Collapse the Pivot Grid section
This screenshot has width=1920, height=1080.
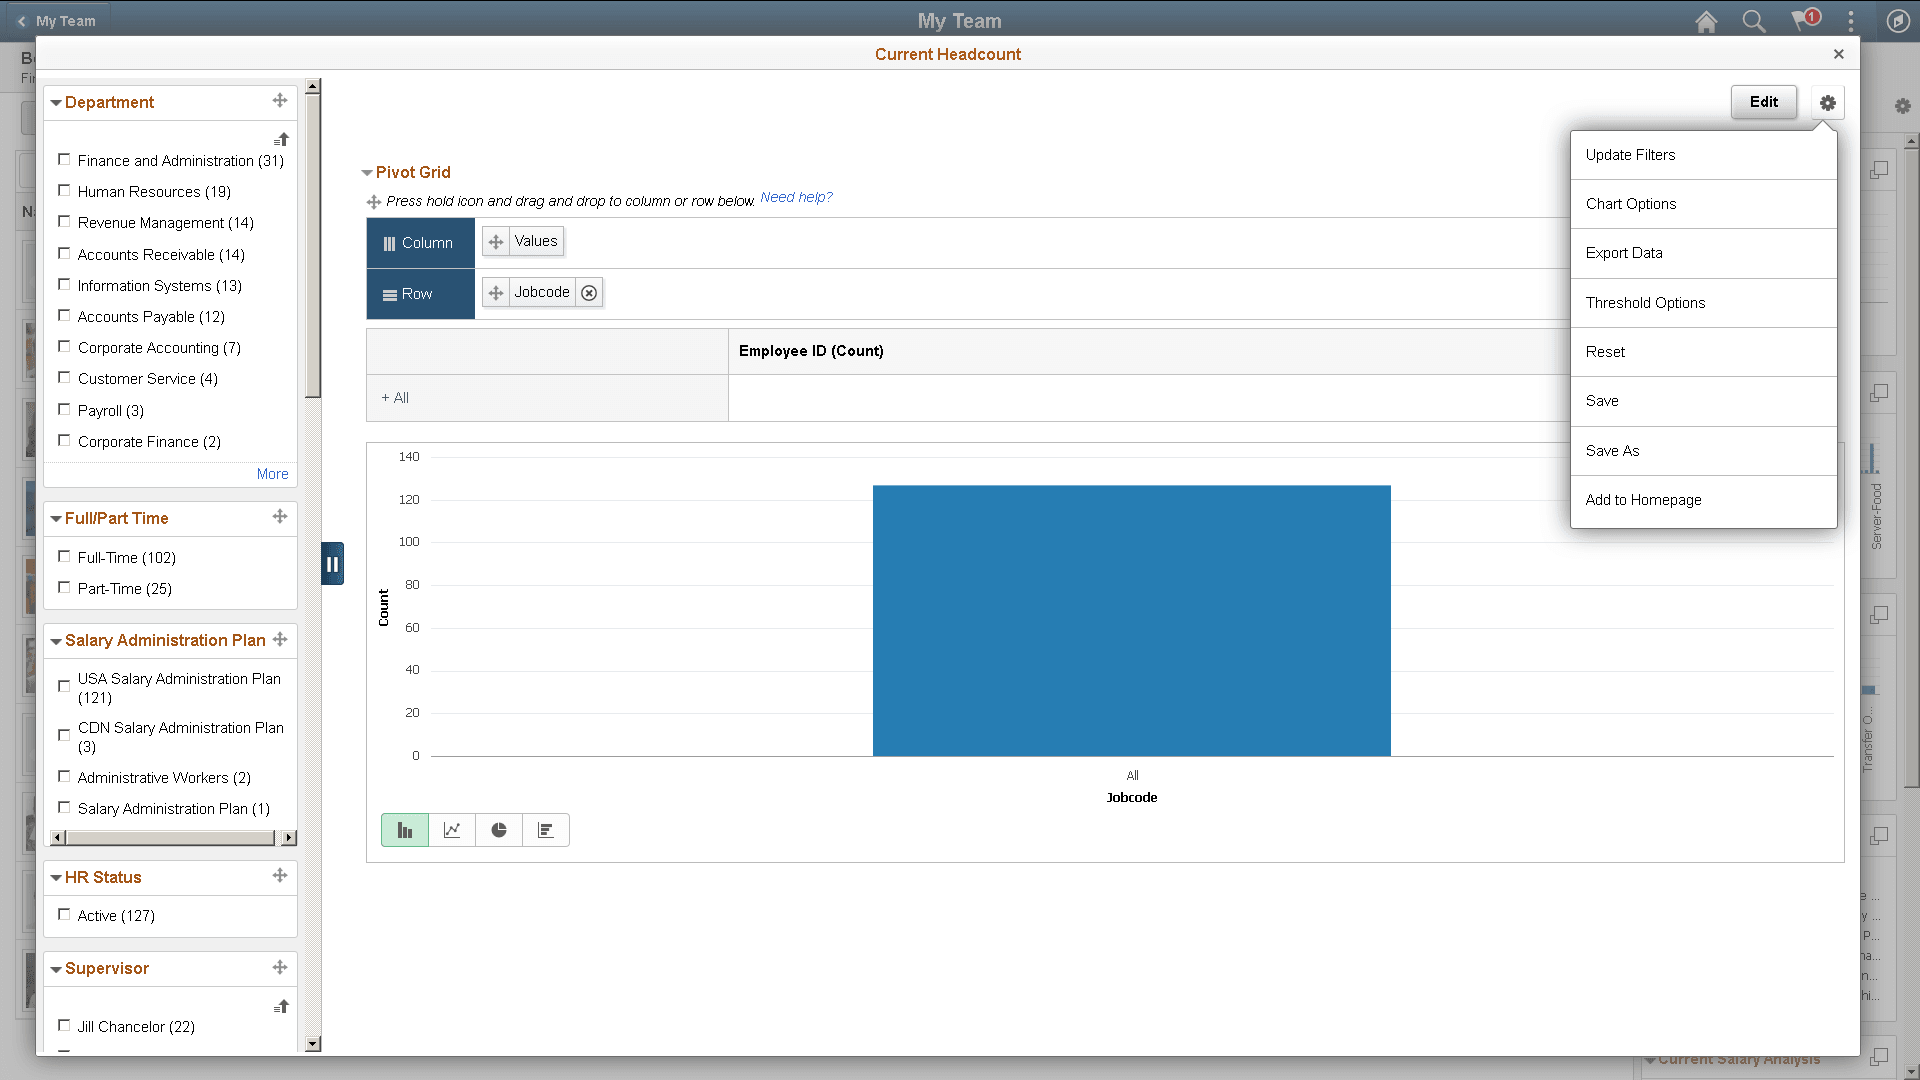367,173
